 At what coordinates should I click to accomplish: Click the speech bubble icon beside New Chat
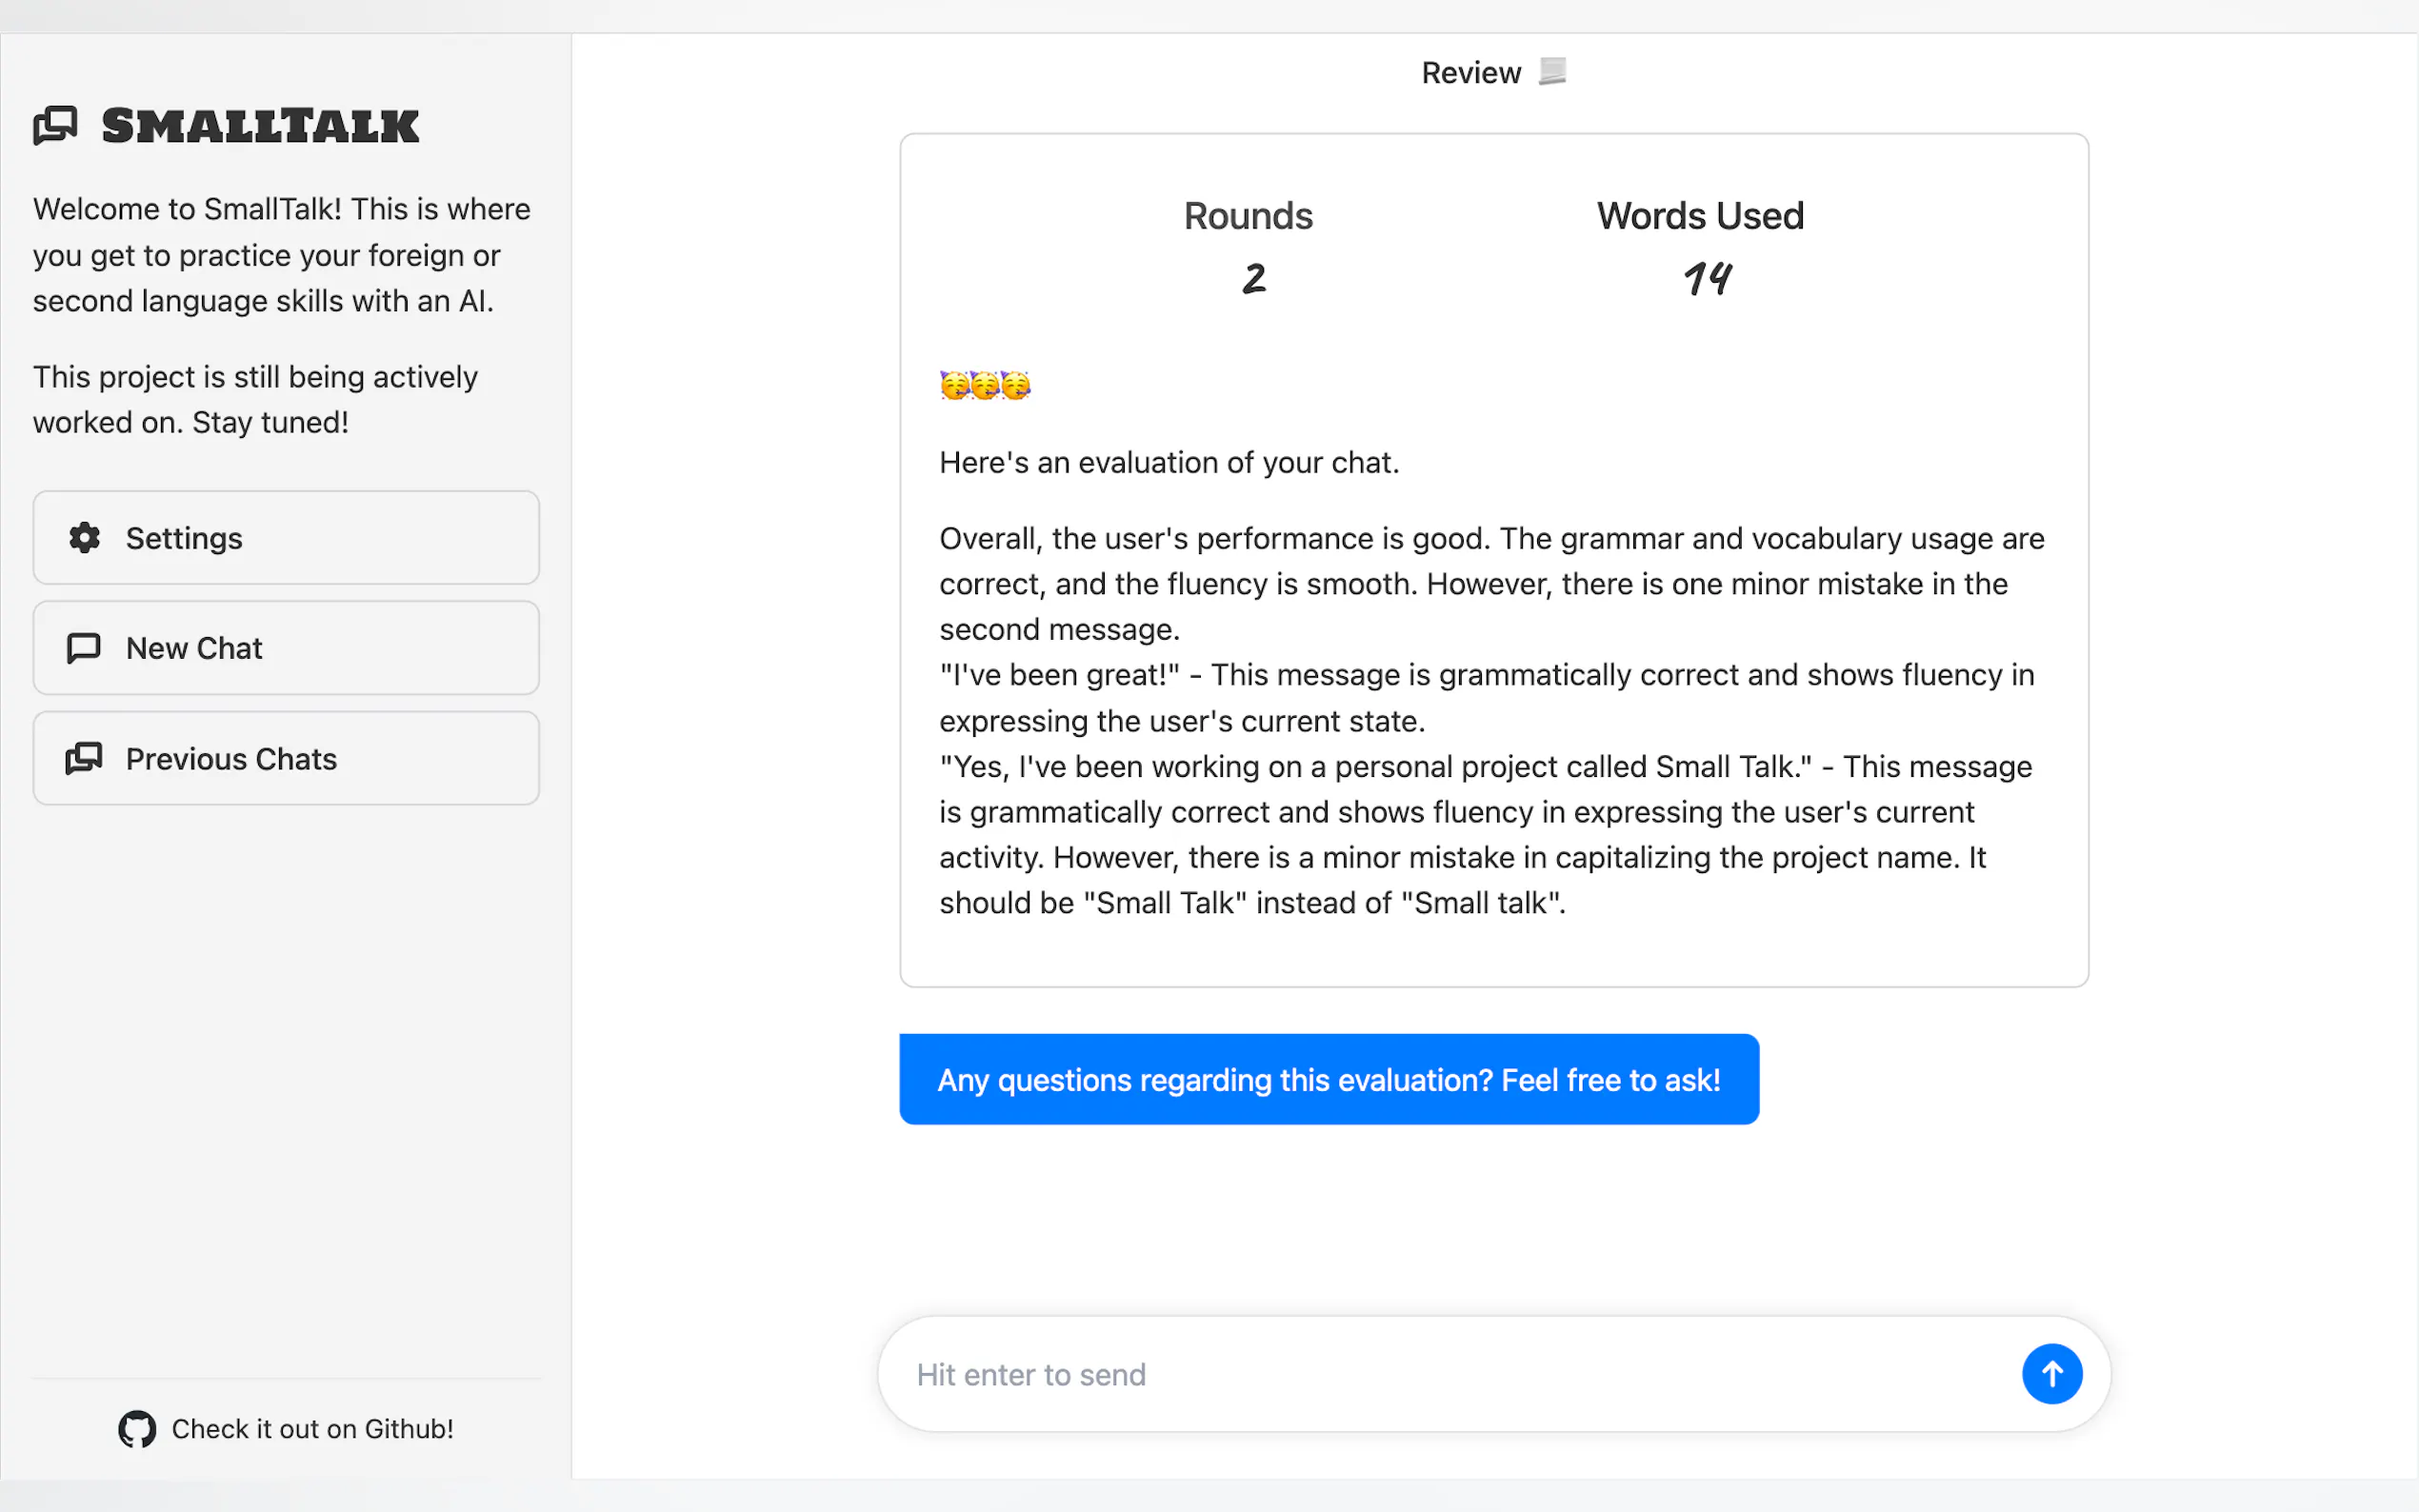pyautogui.click(x=84, y=648)
